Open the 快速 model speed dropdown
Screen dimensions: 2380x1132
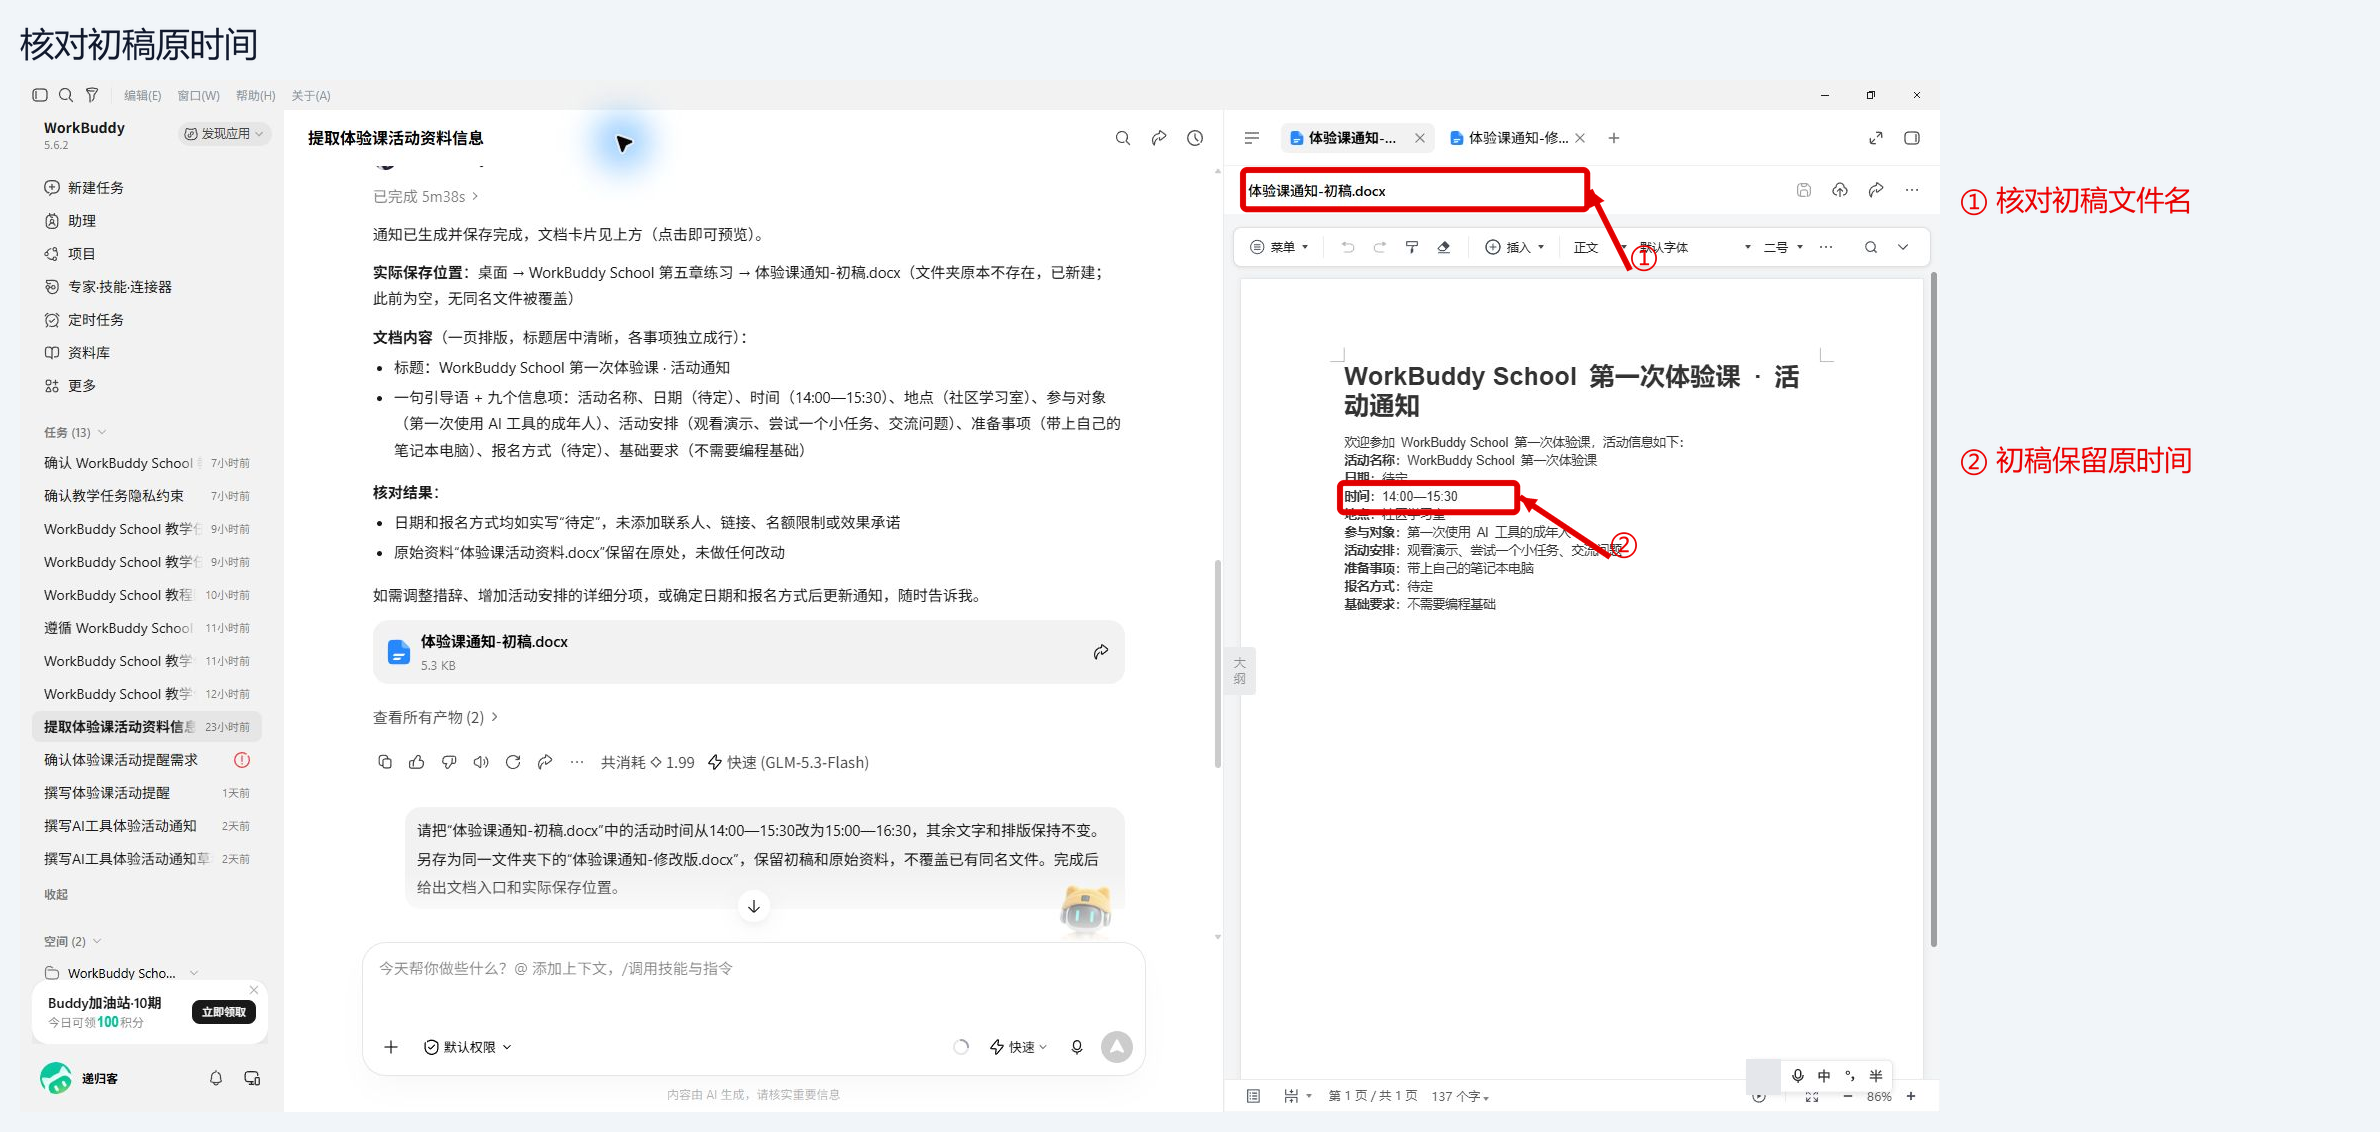pyautogui.click(x=1018, y=1047)
